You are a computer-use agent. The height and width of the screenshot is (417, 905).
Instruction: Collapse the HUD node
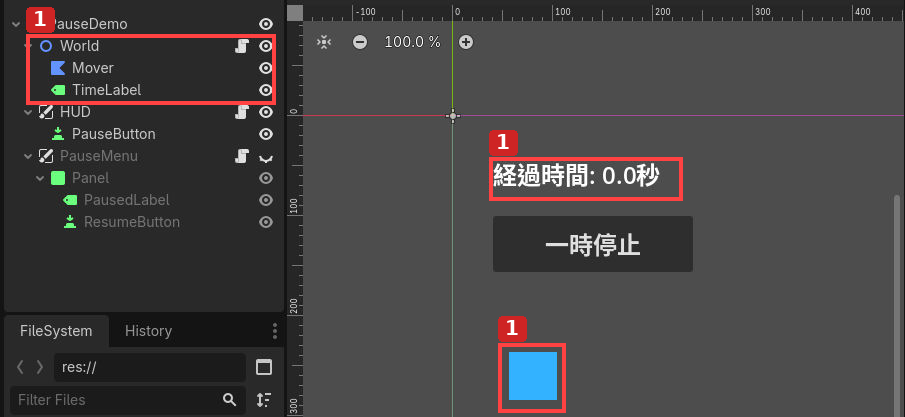pyautogui.click(x=28, y=112)
